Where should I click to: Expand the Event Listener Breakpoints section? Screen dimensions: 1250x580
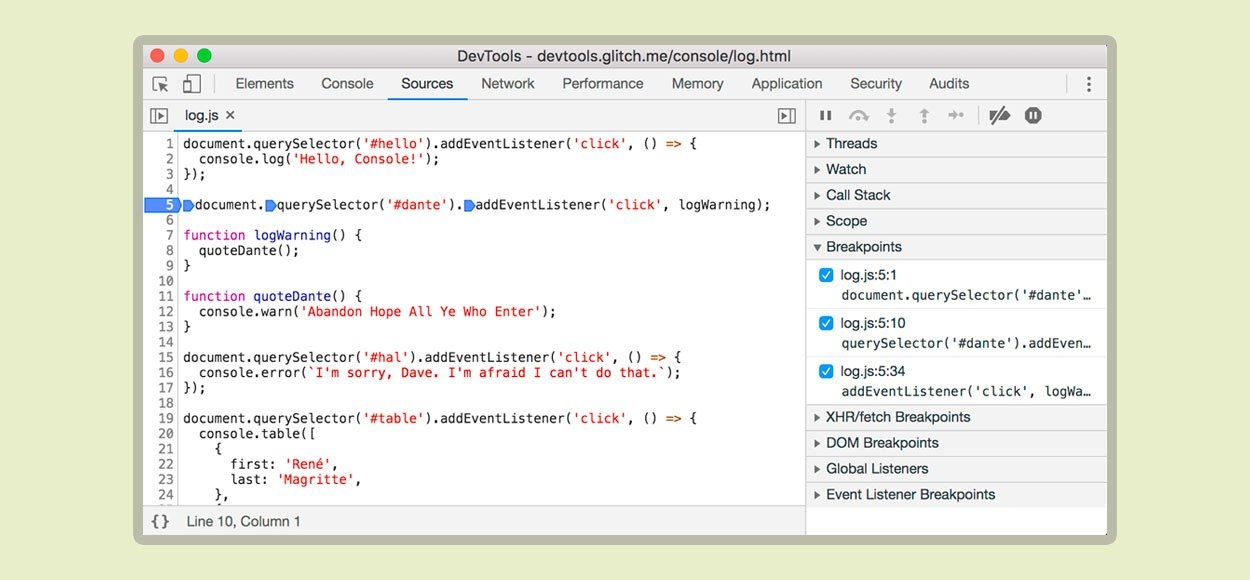(x=910, y=495)
